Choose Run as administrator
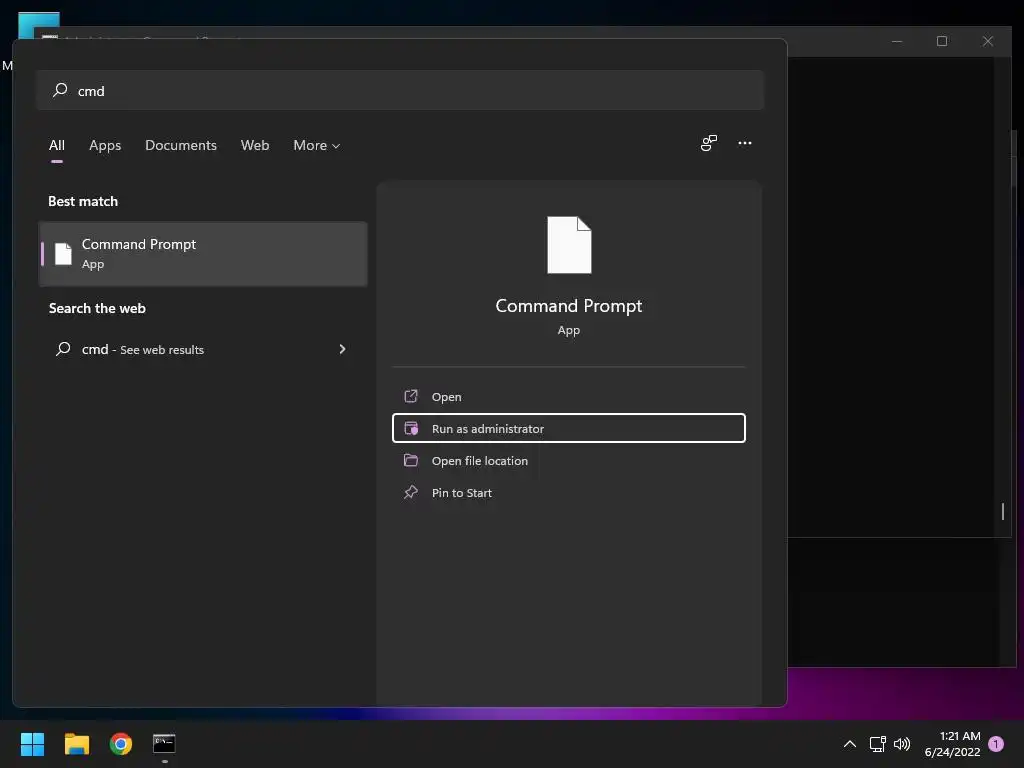This screenshot has width=1024, height=768. pos(568,428)
